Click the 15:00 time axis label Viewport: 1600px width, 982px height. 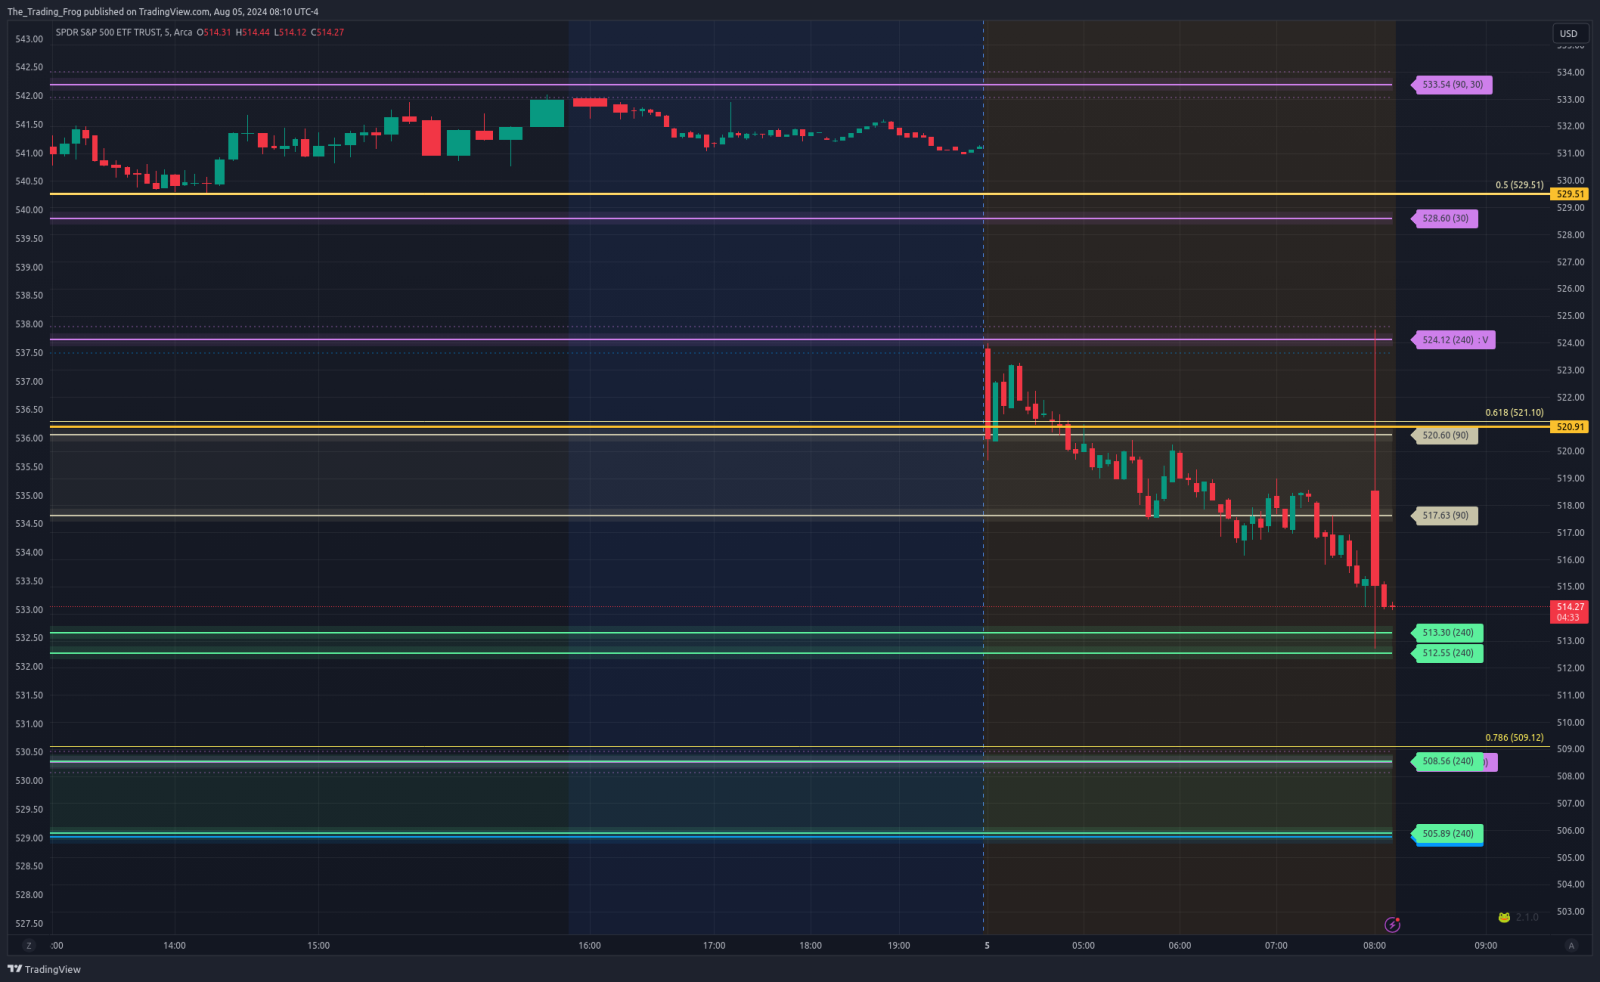pyautogui.click(x=318, y=945)
